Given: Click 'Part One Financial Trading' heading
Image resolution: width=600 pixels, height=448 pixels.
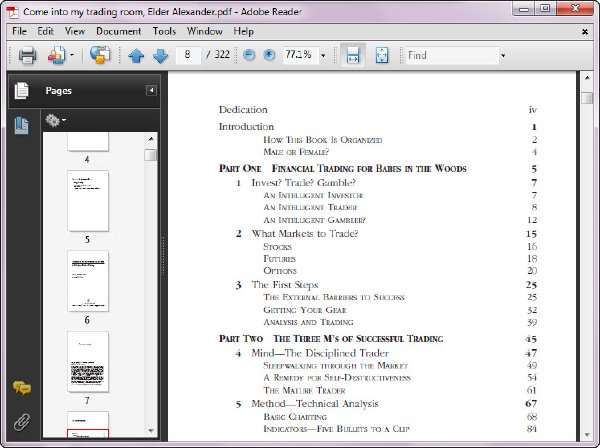Looking at the screenshot, I should point(342,169).
